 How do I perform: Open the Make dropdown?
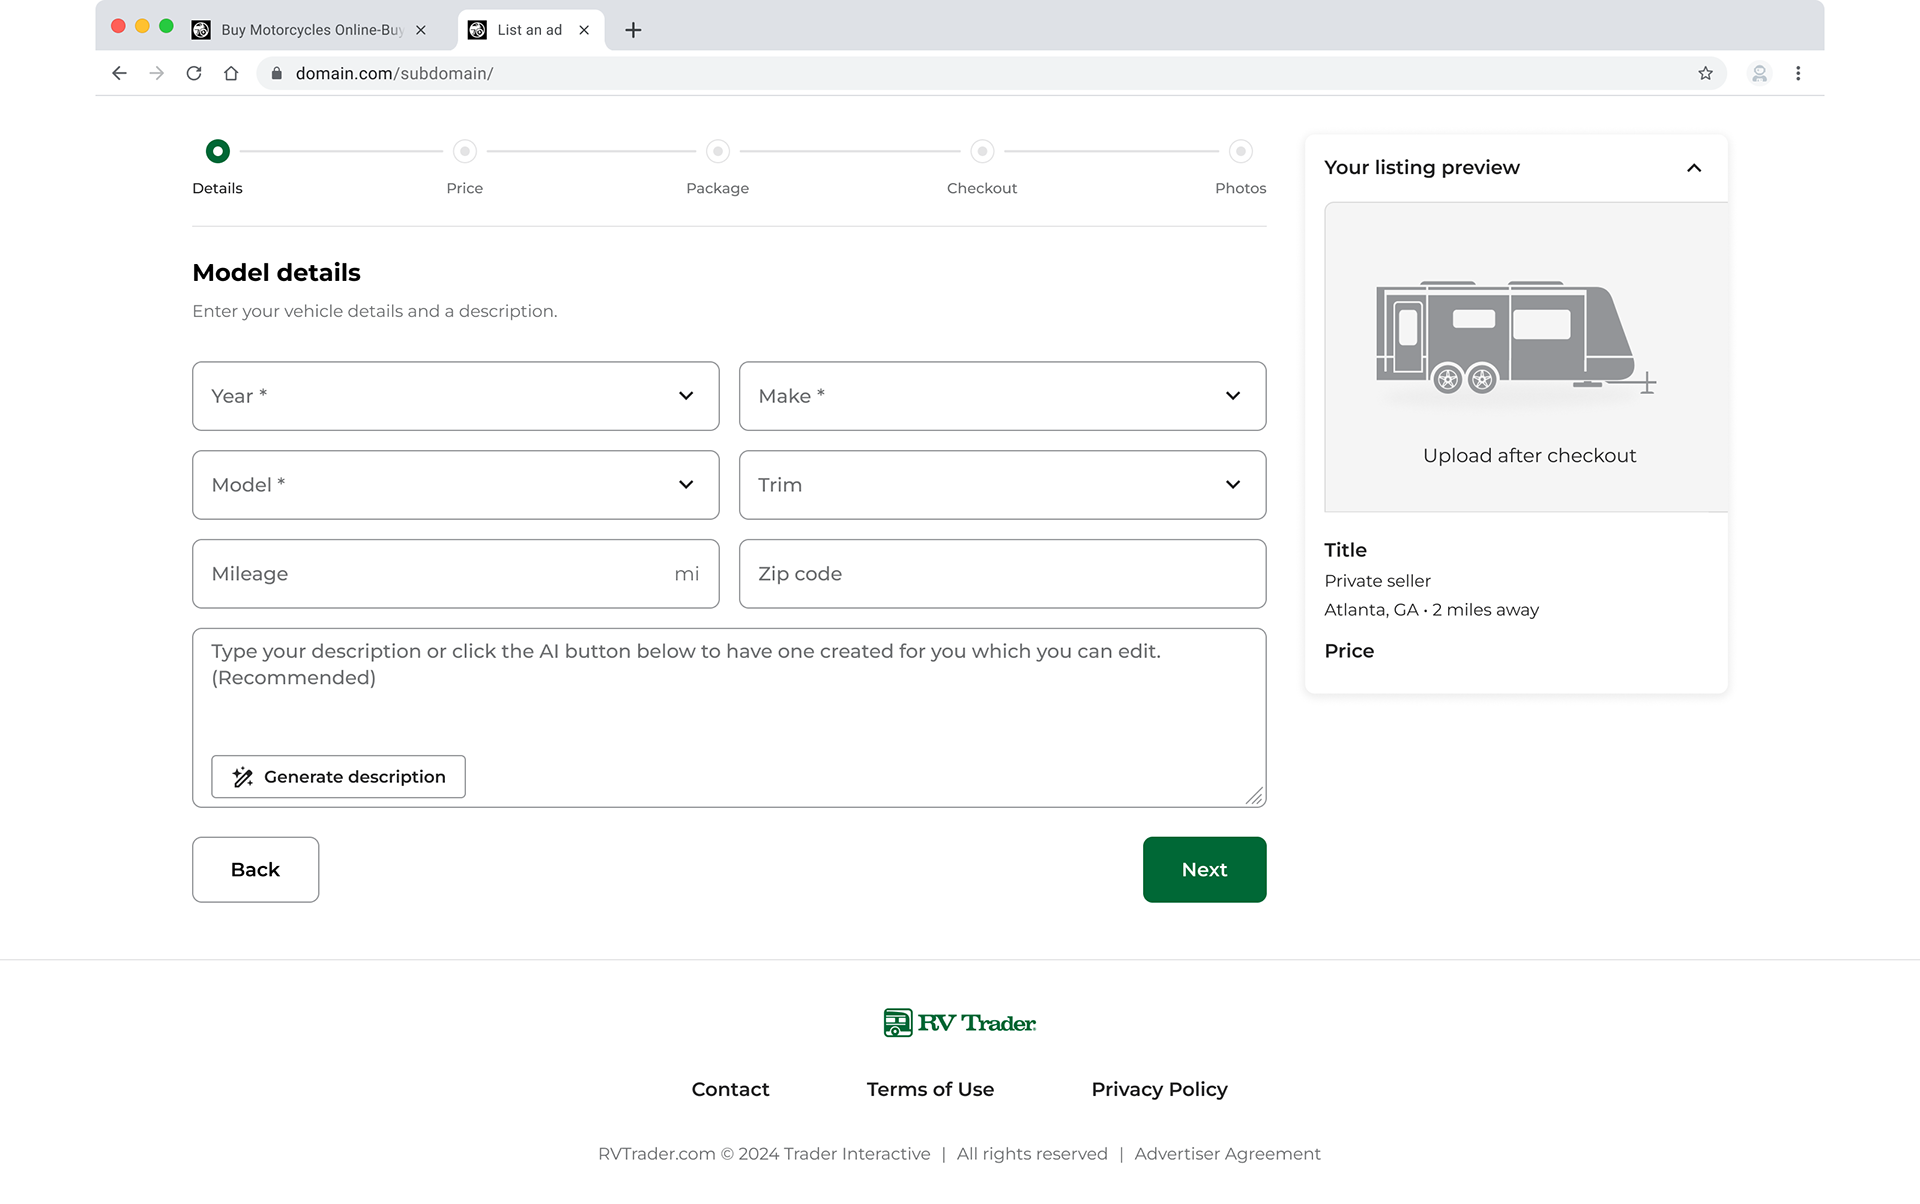pyautogui.click(x=1002, y=396)
